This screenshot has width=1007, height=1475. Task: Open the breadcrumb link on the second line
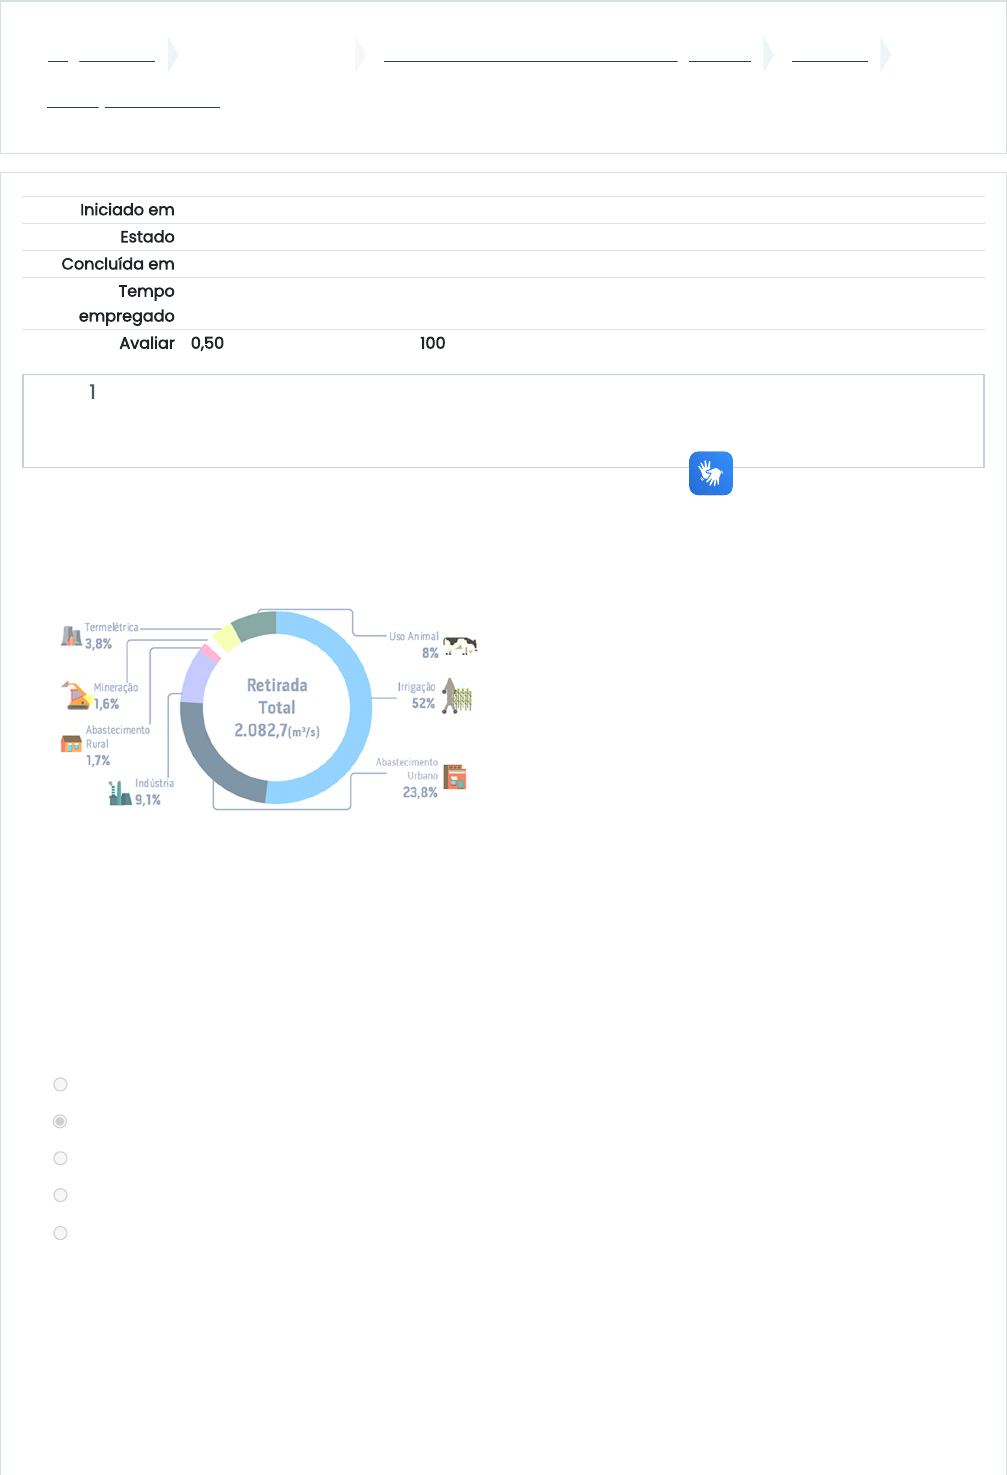[x=162, y=100]
